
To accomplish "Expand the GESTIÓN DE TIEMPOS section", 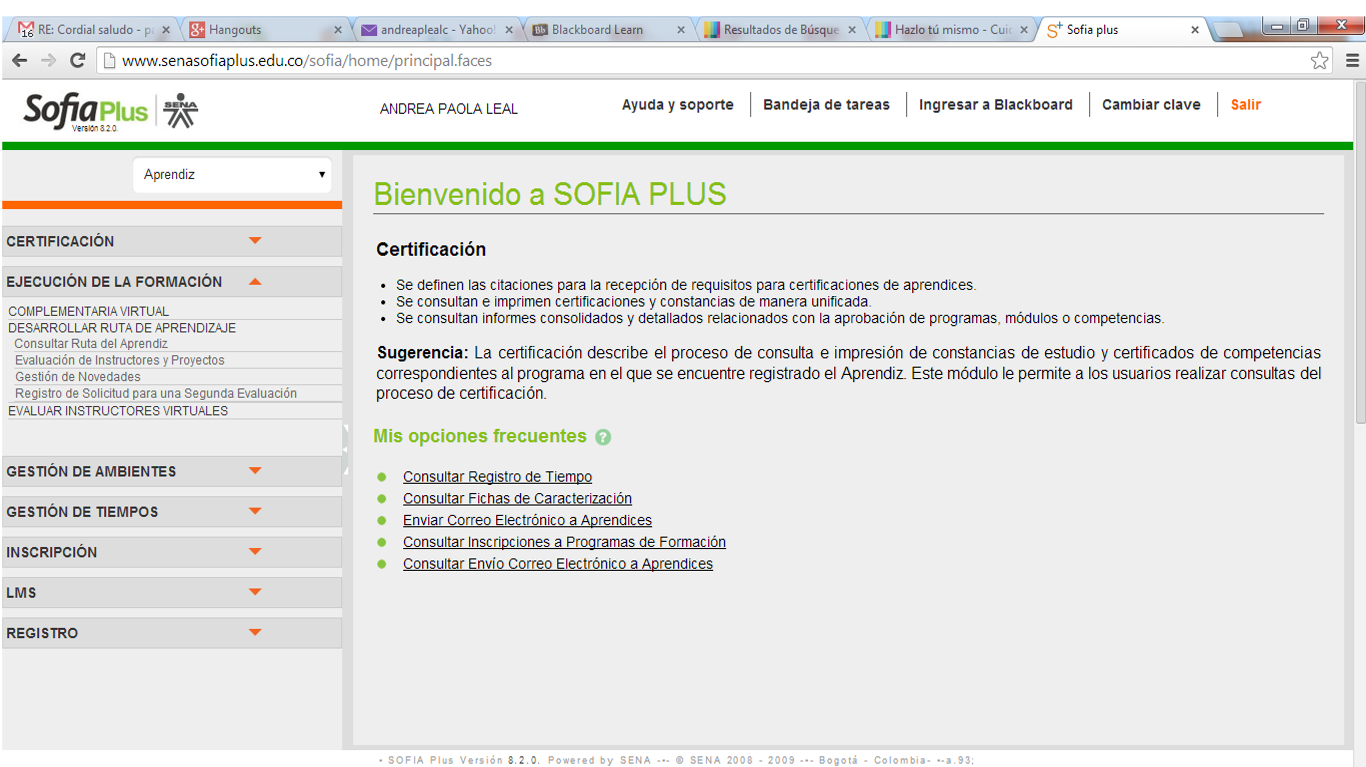I will [x=172, y=512].
